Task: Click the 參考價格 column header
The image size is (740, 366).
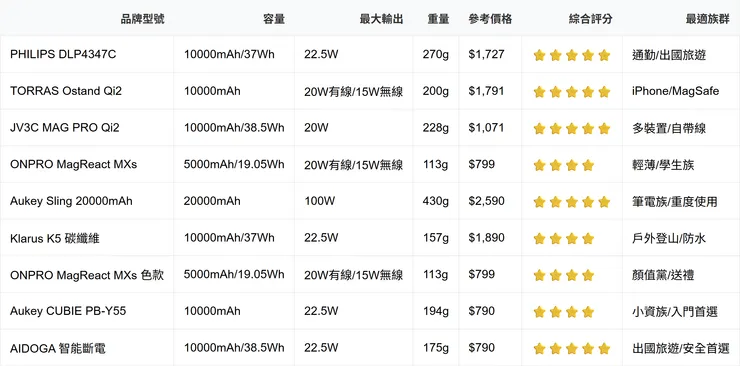Action: point(490,19)
